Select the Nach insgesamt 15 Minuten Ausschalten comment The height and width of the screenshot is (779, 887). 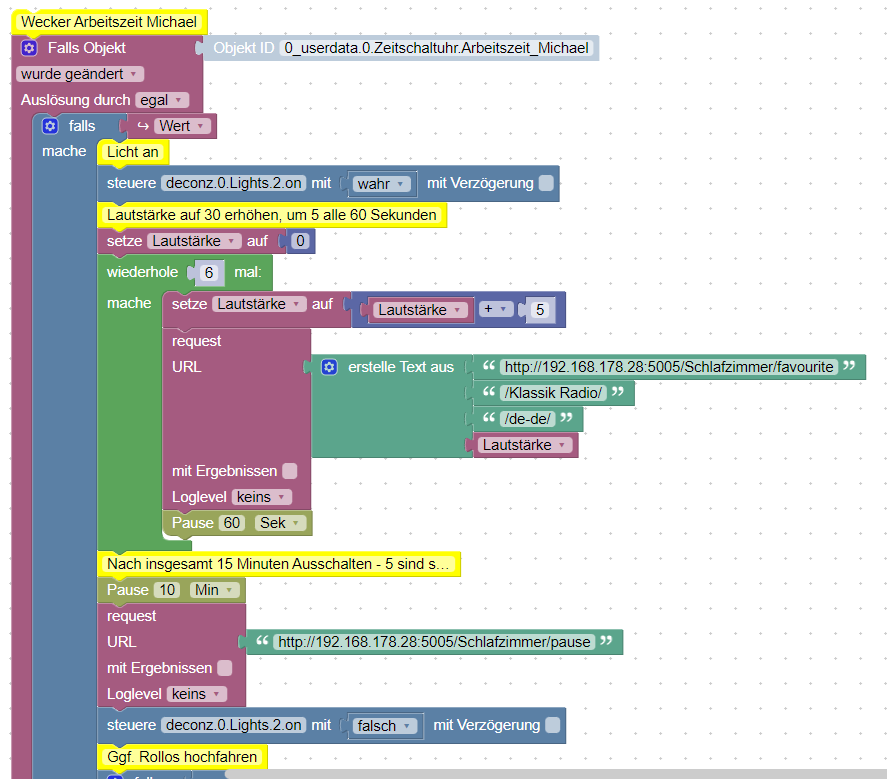click(279, 564)
